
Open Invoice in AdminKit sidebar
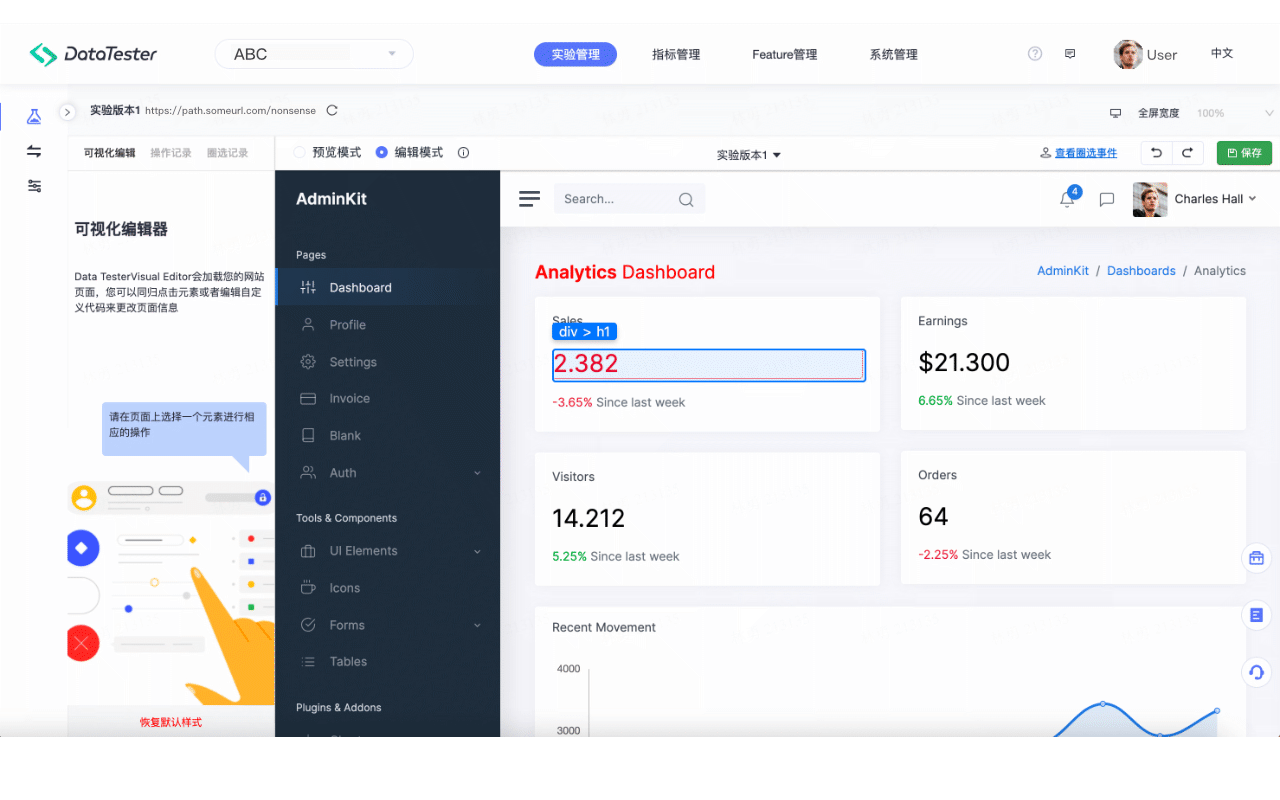[388, 398]
